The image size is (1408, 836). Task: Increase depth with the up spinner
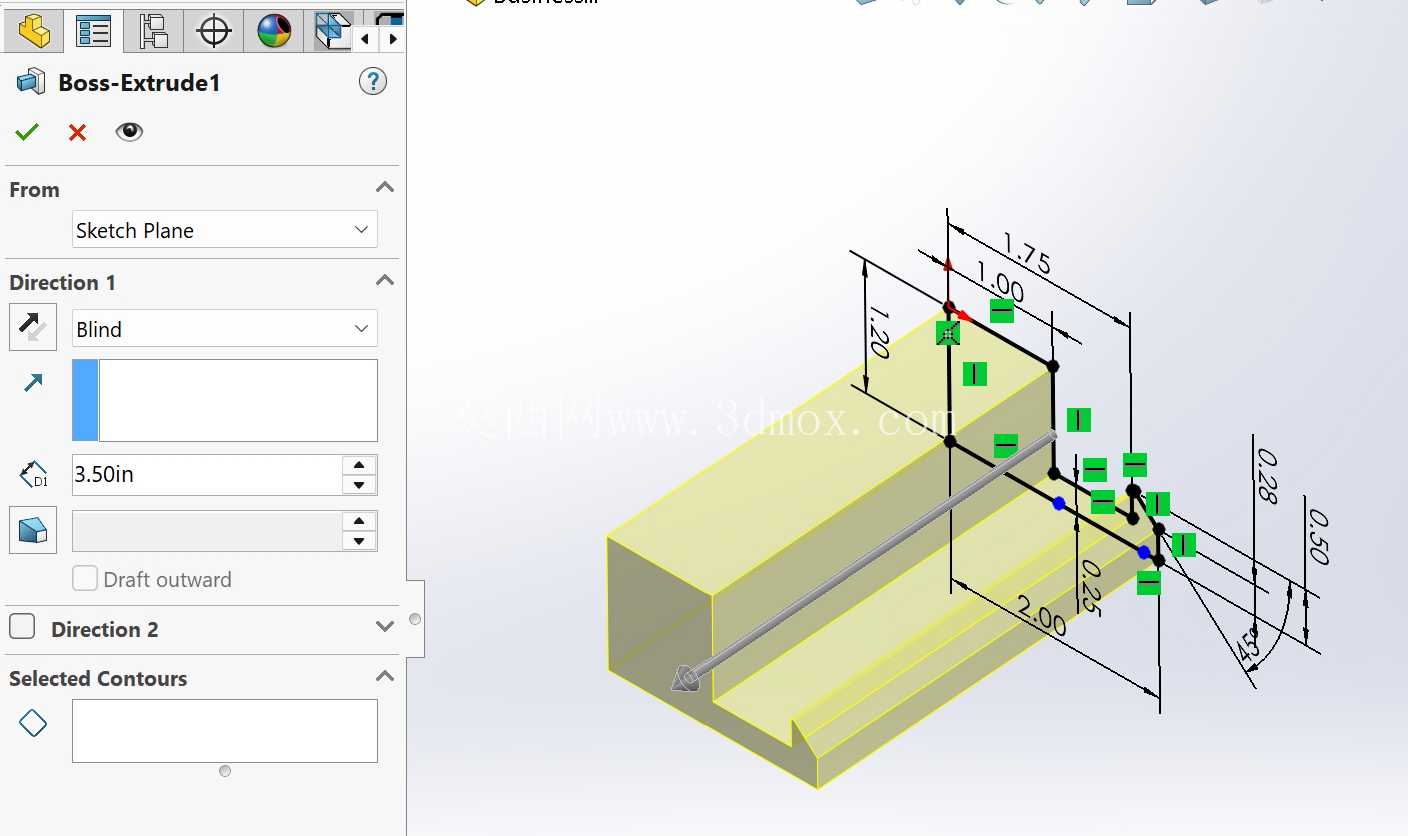point(359,465)
